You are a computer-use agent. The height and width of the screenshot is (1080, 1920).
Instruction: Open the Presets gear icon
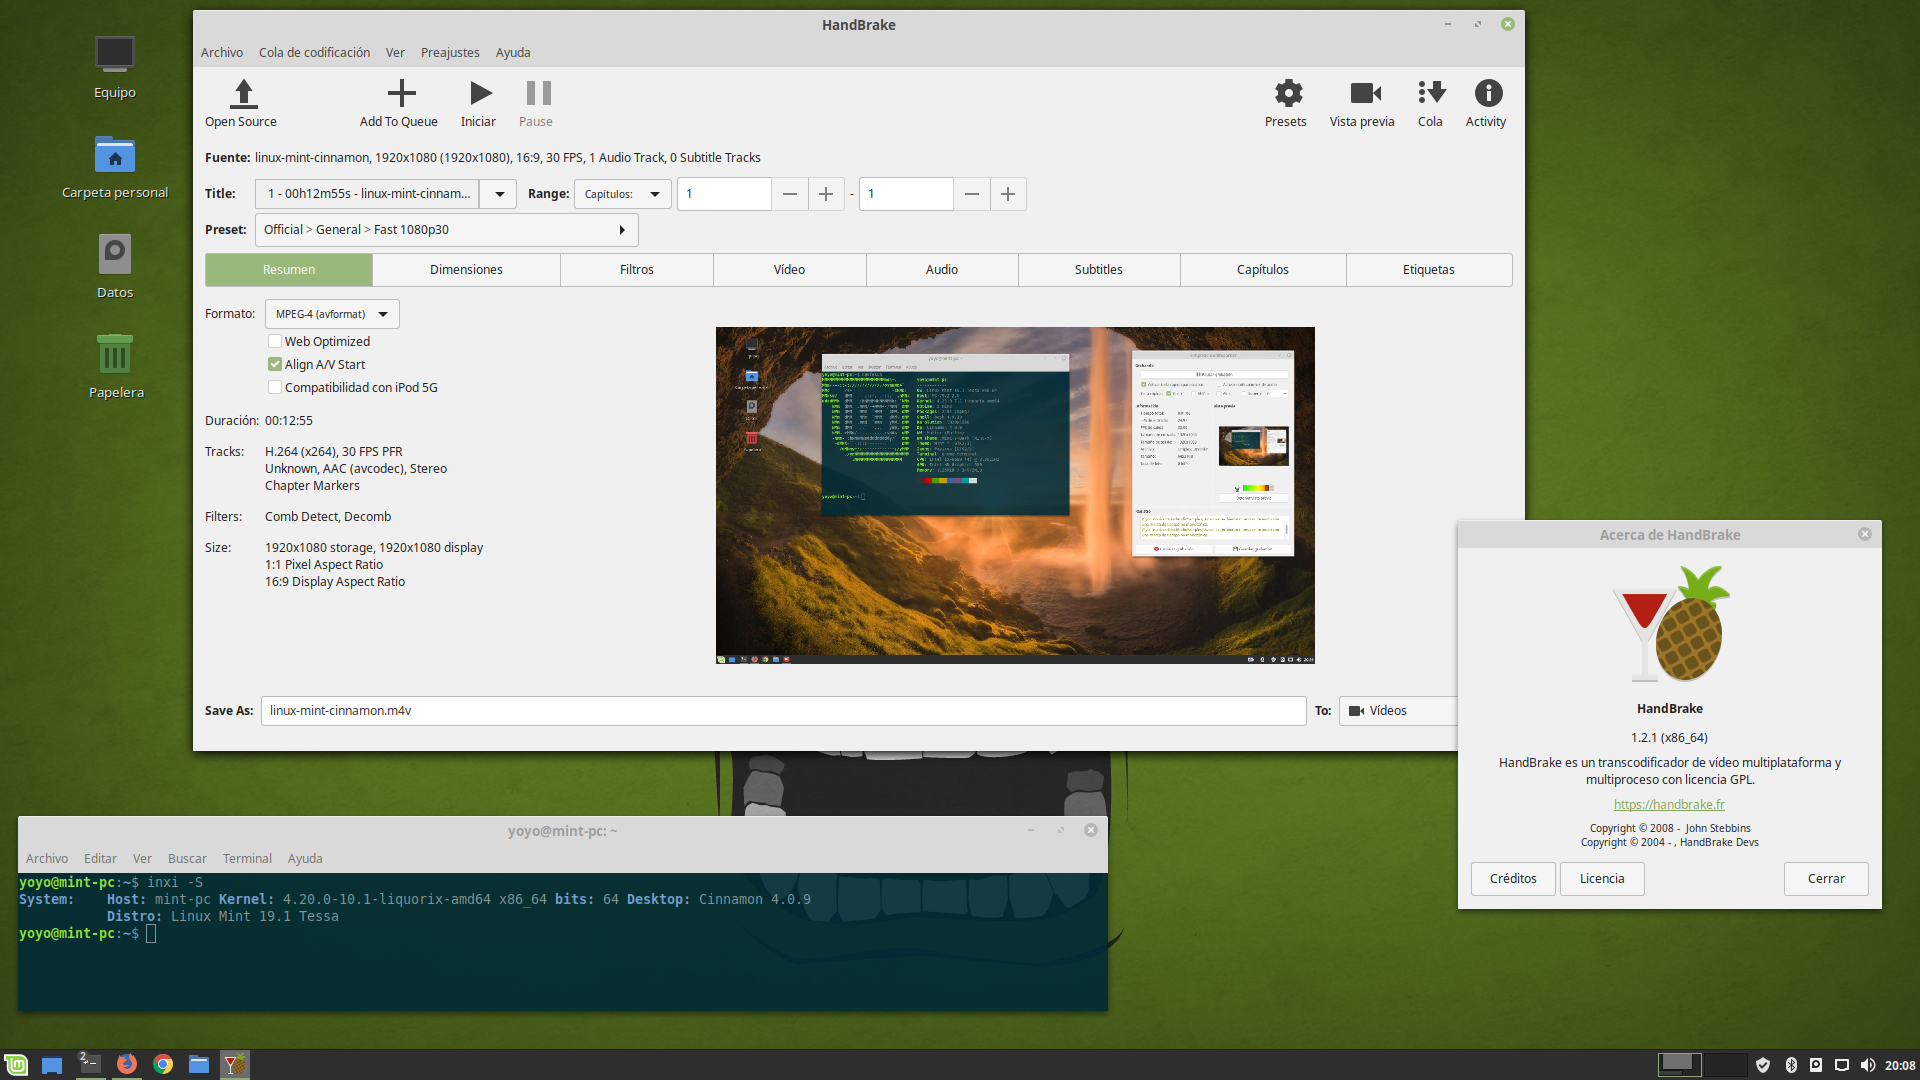click(1287, 94)
